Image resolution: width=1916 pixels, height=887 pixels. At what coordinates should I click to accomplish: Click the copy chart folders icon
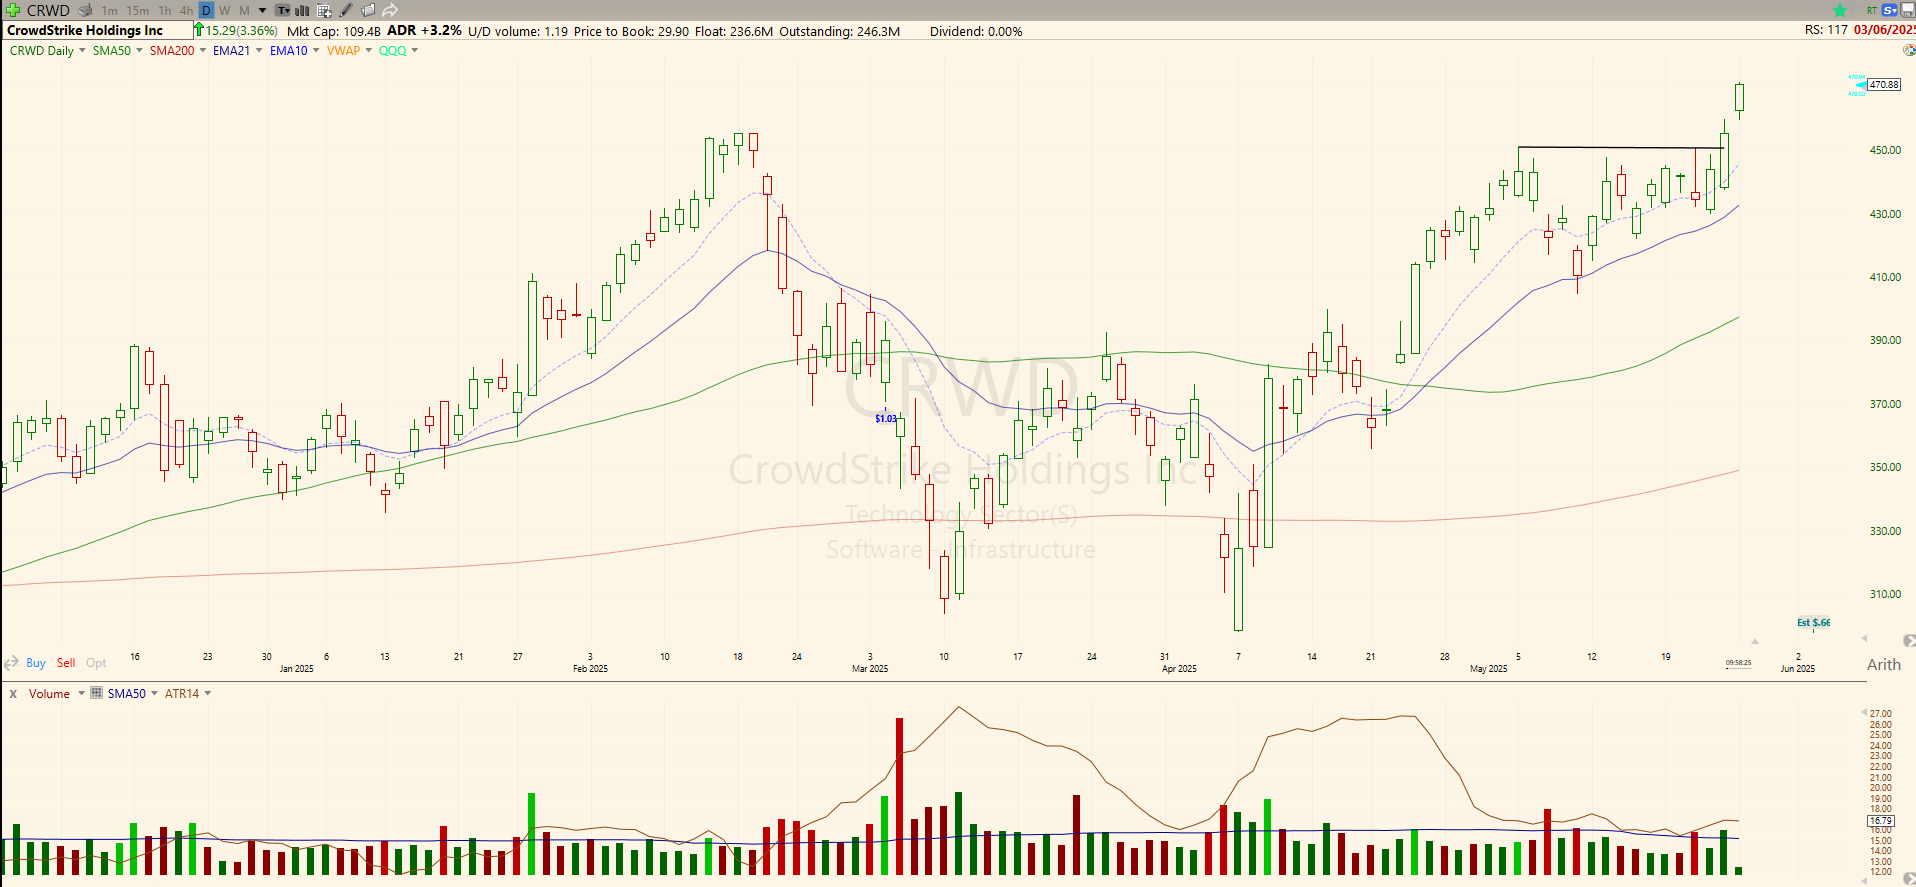point(368,10)
